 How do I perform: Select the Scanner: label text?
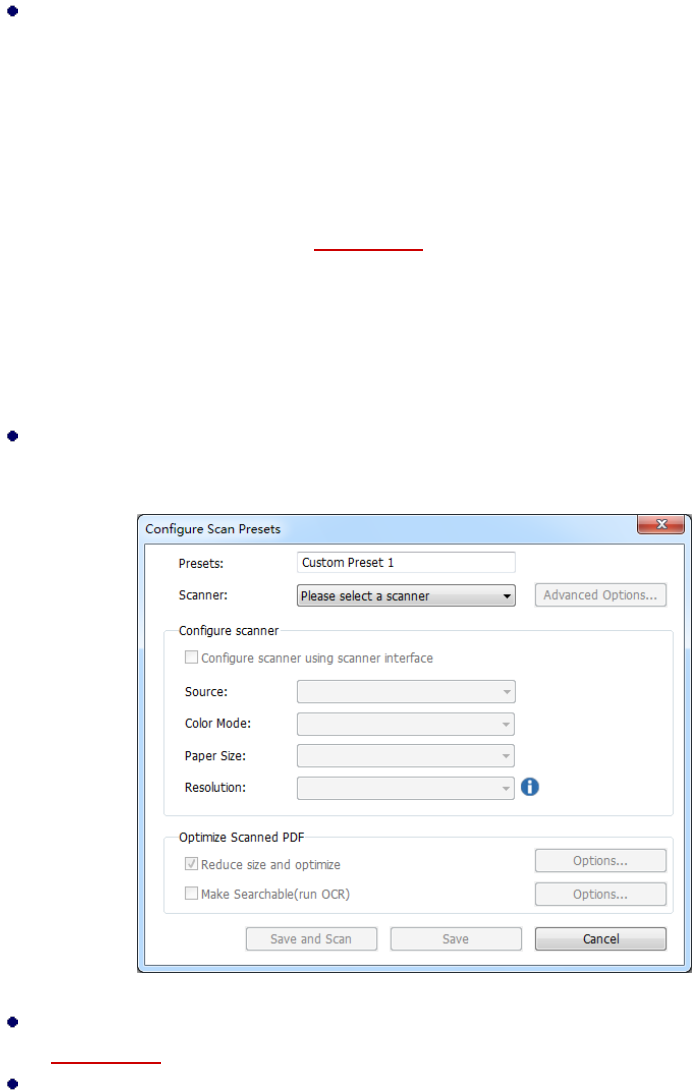203,595
